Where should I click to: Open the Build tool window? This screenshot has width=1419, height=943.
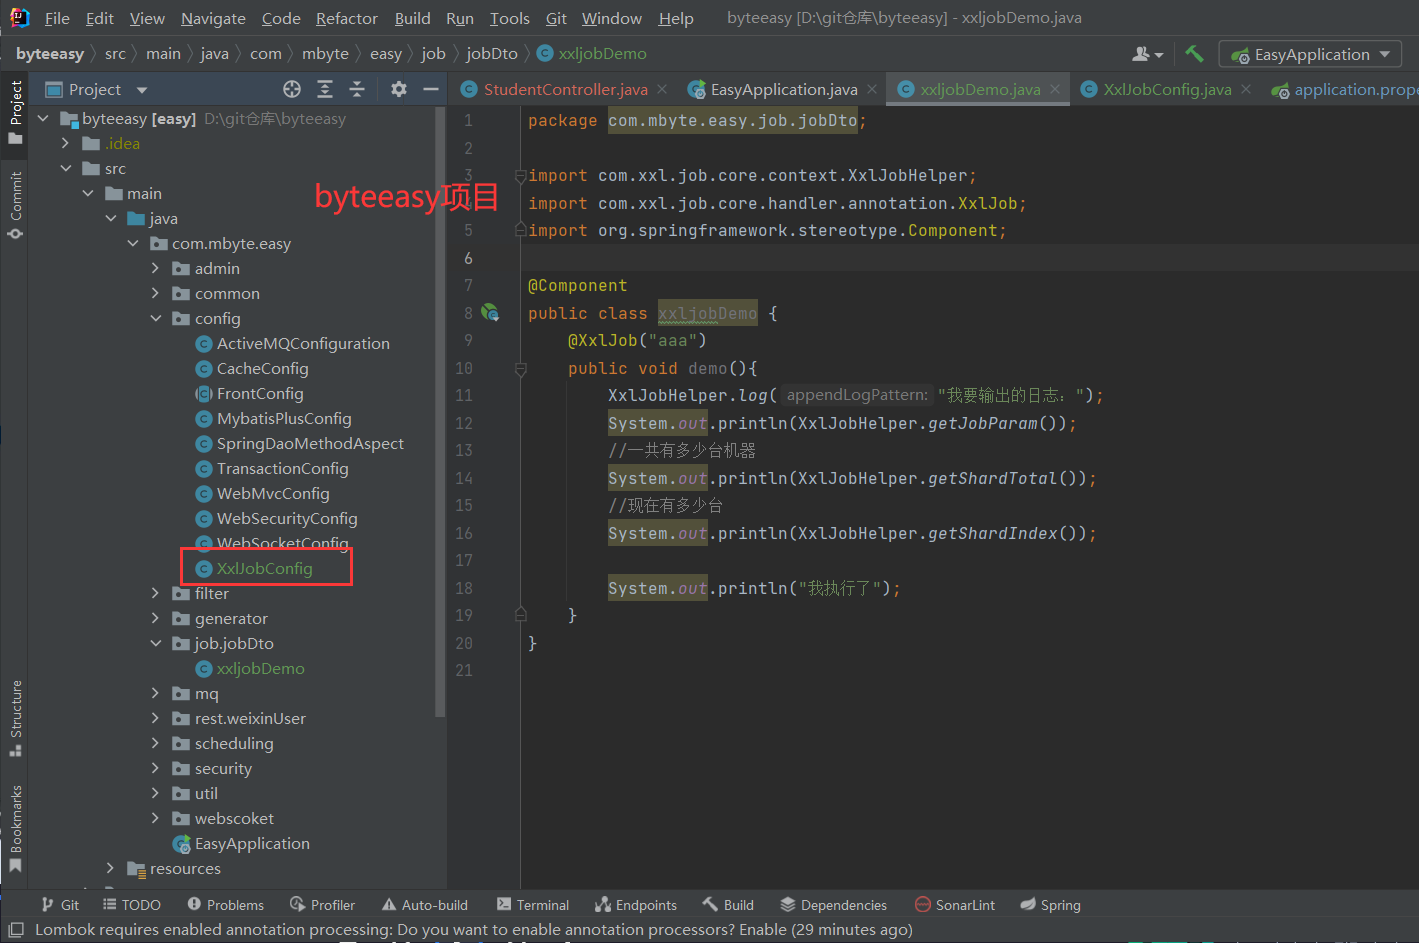728,905
